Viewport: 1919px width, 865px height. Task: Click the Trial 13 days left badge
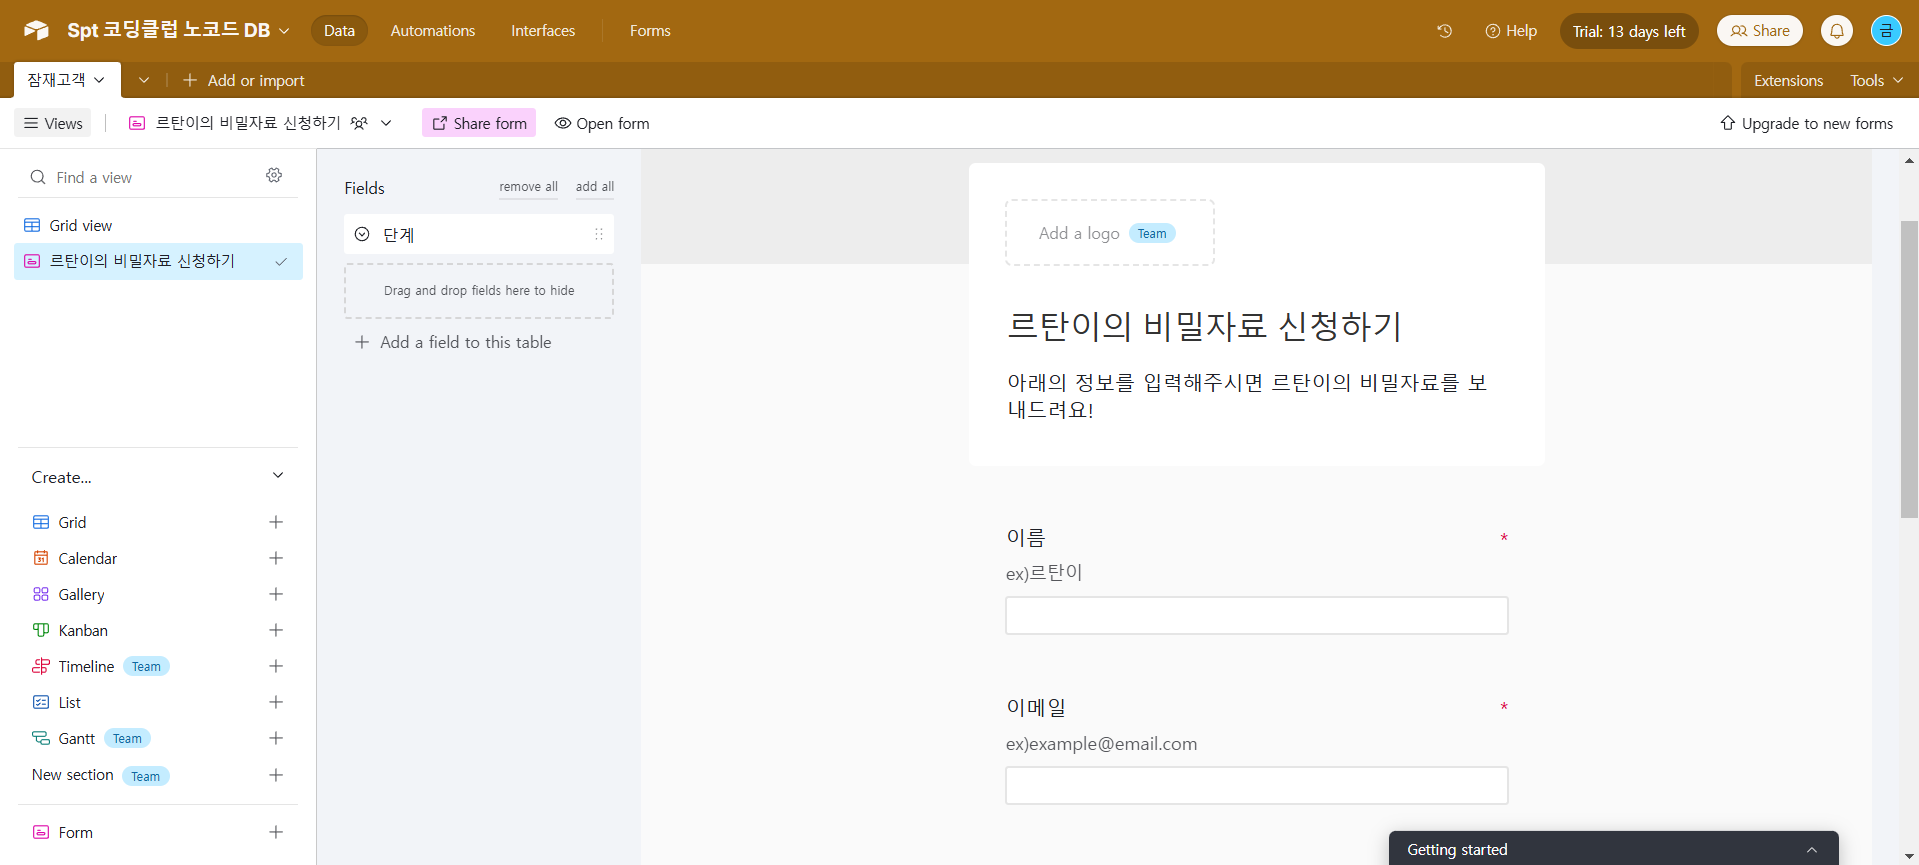click(x=1629, y=31)
